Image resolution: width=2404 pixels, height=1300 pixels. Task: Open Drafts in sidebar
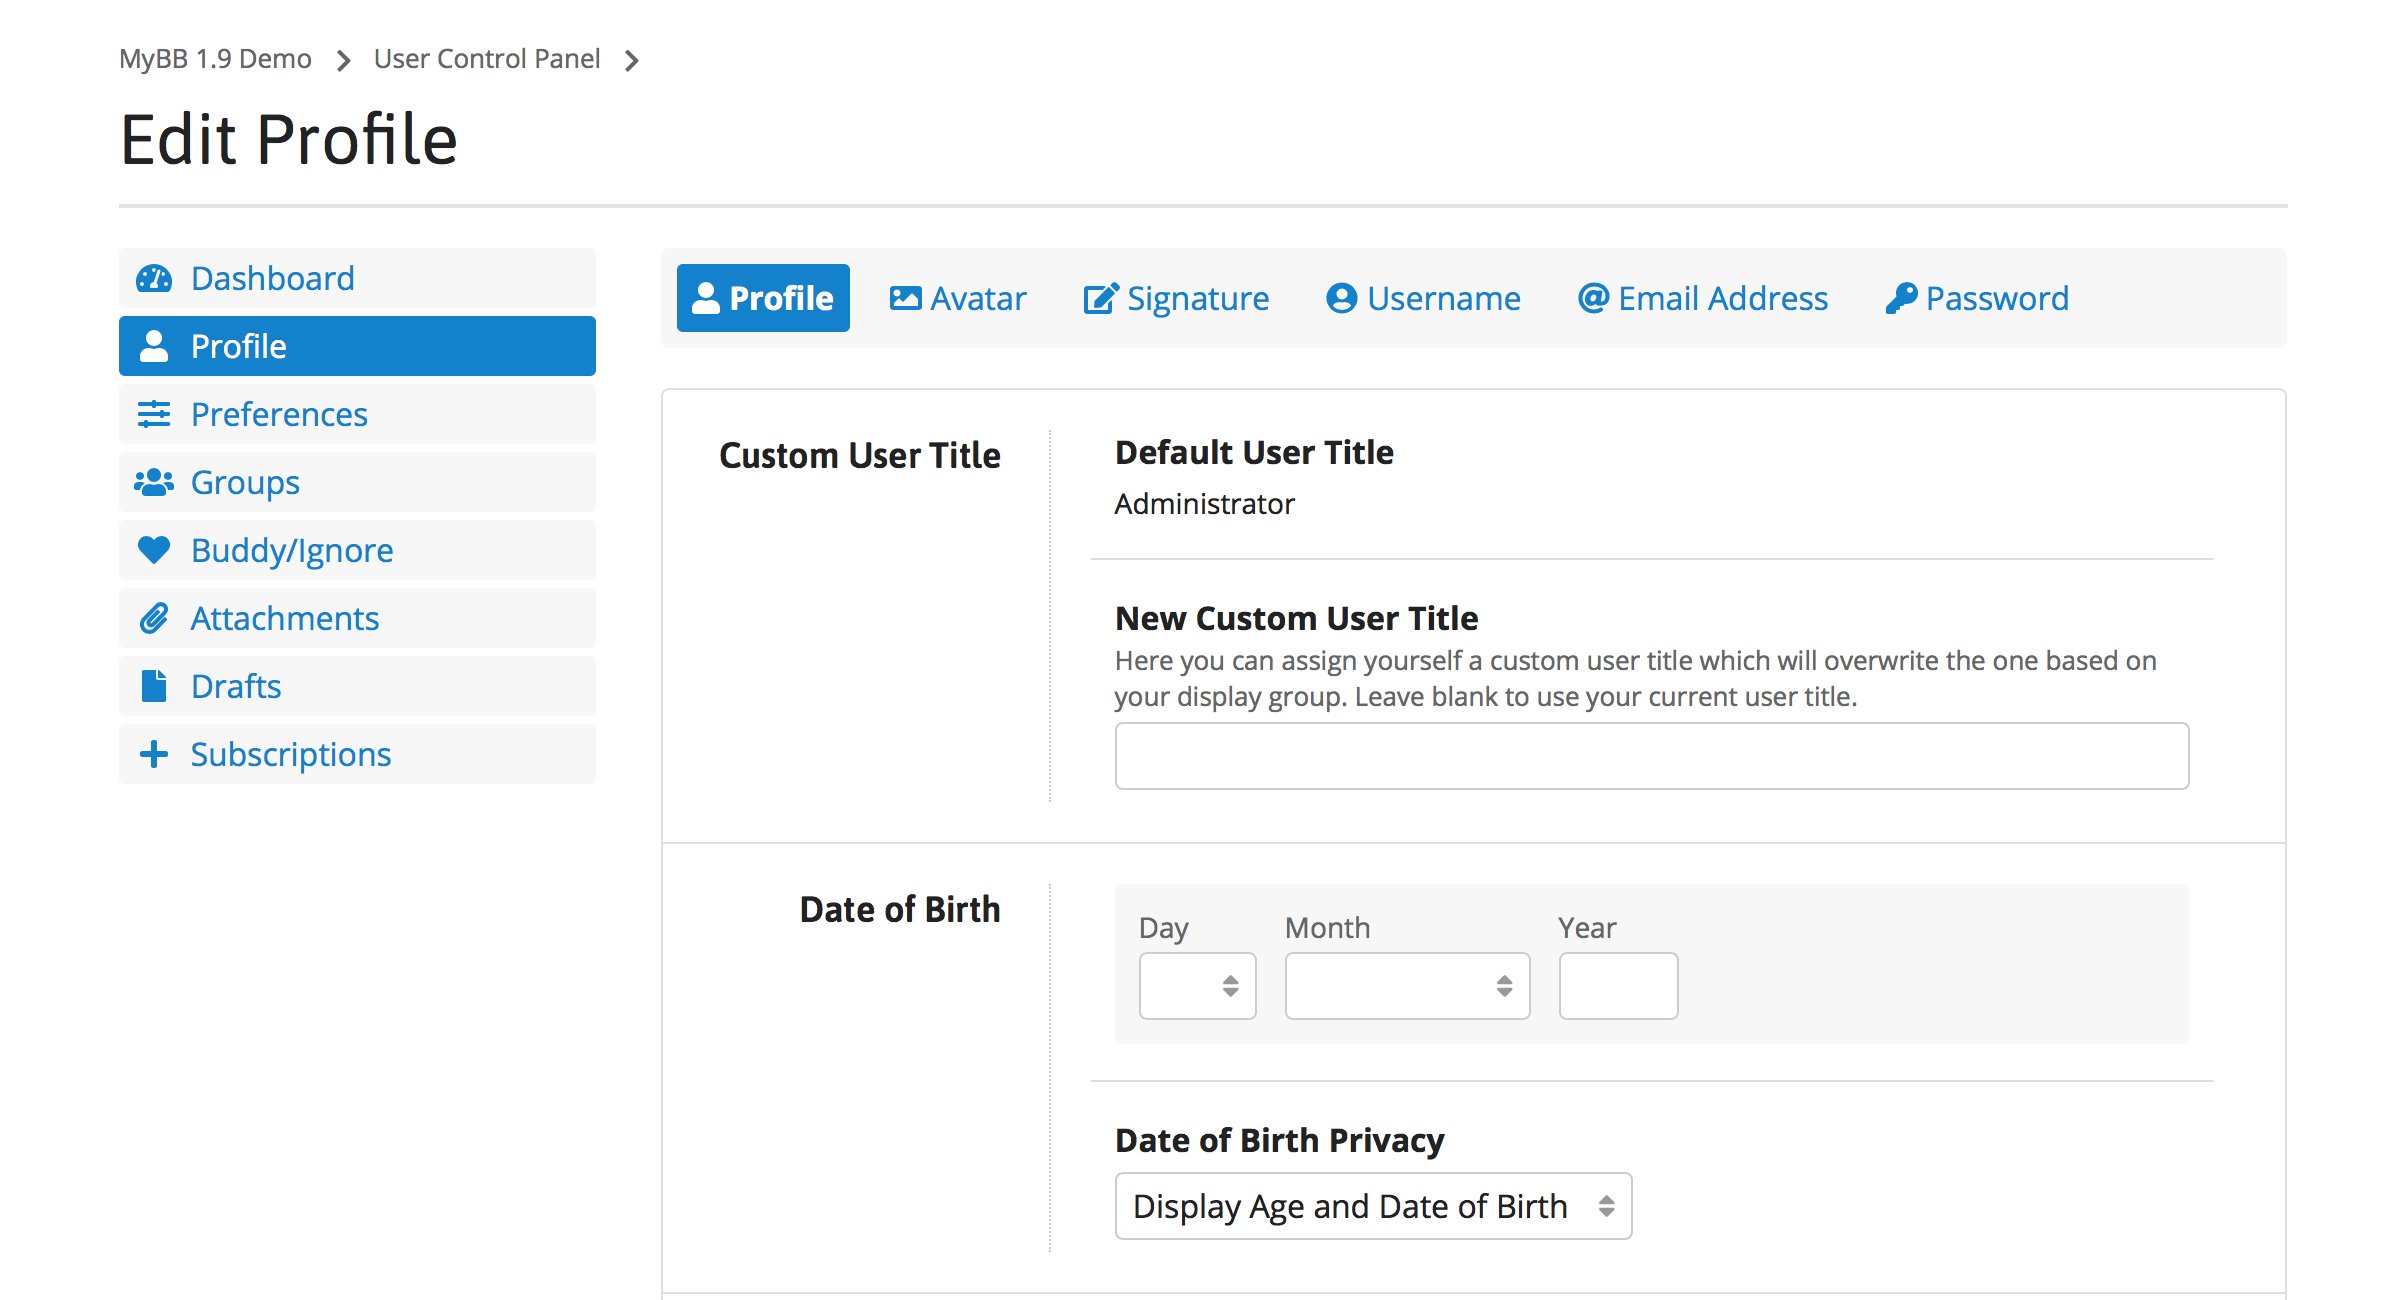(357, 686)
